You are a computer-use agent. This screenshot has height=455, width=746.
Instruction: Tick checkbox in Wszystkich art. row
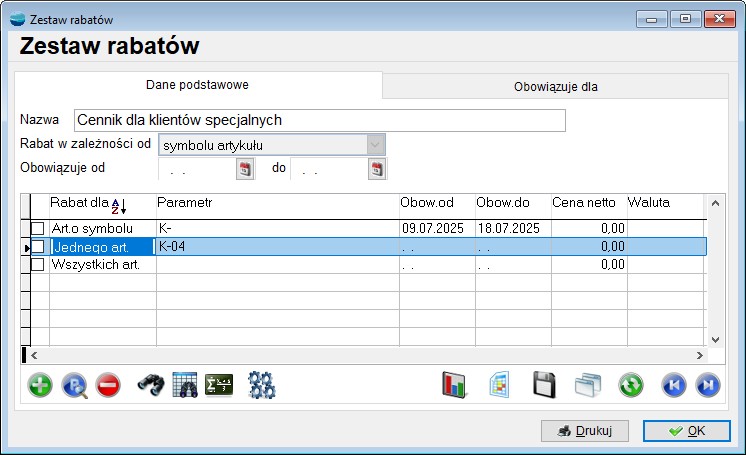pyautogui.click(x=38, y=265)
